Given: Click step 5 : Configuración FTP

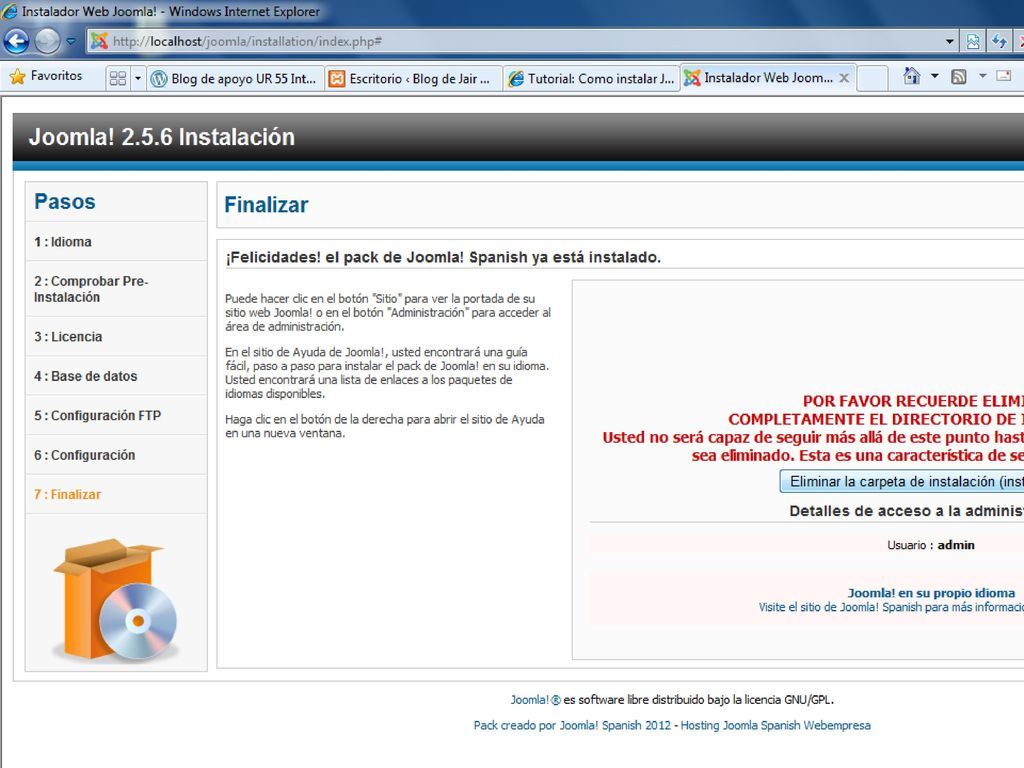Looking at the screenshot, I should point(97,415).
